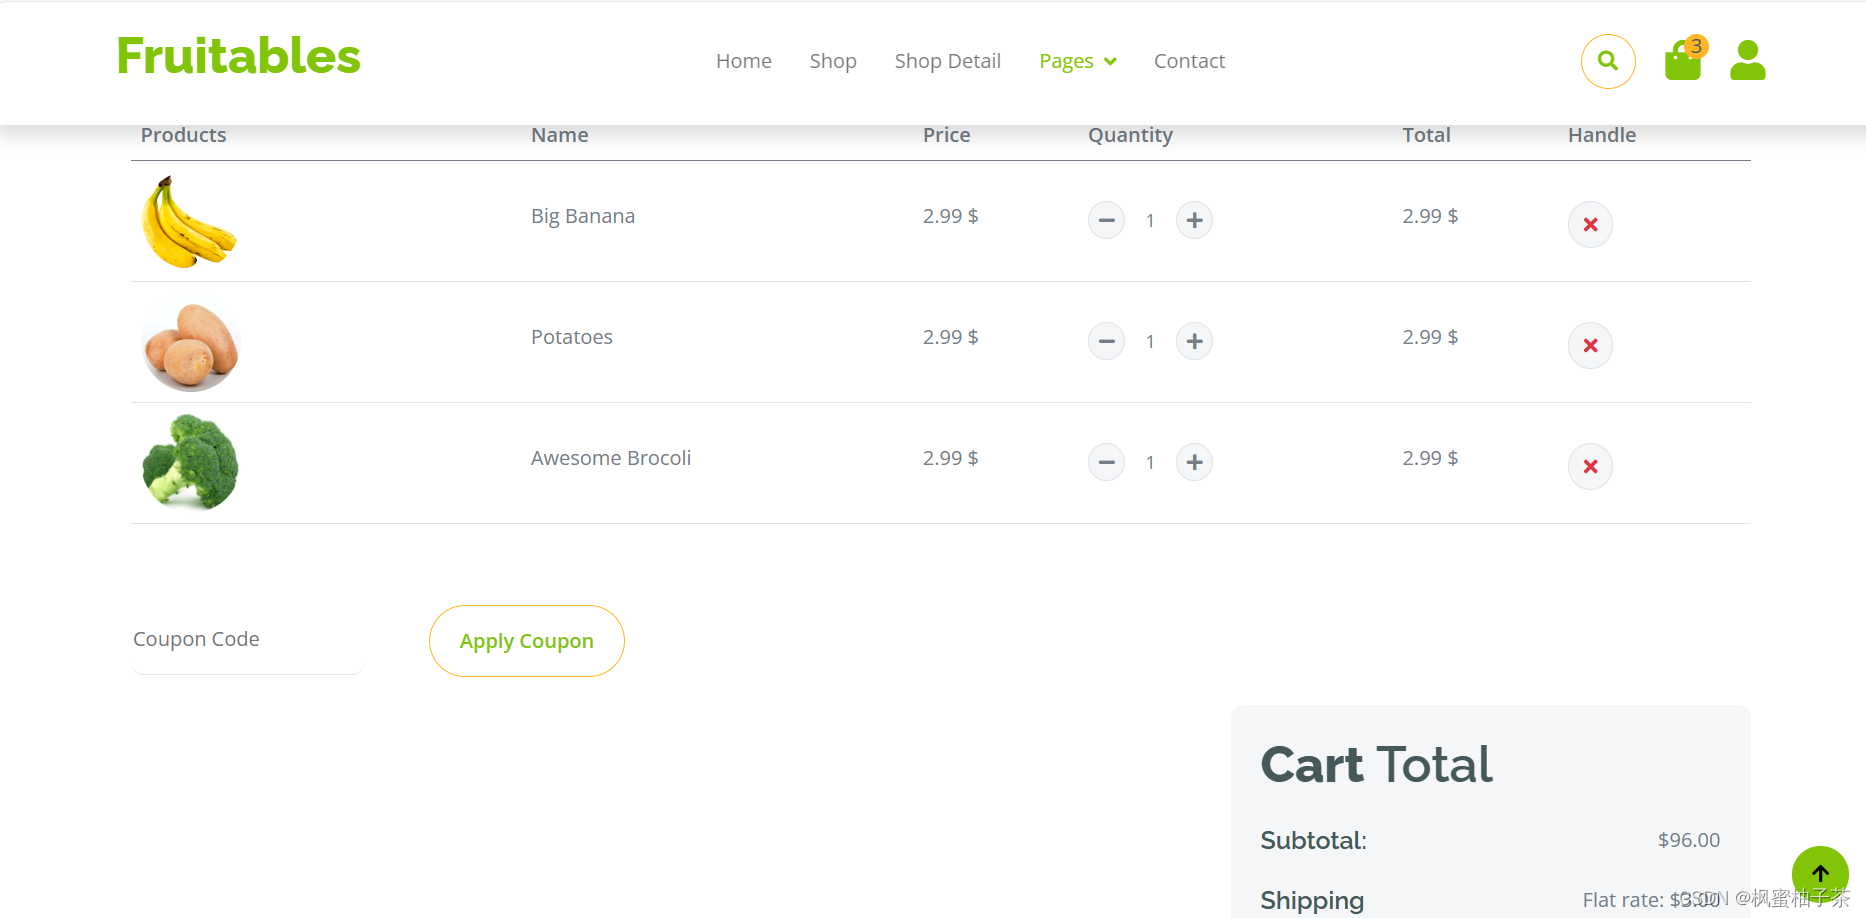Image resolution: width=1866 pixels, height=918 pixels.
Task: Focus the Coupon Code input field
Action: pos(247,640)
